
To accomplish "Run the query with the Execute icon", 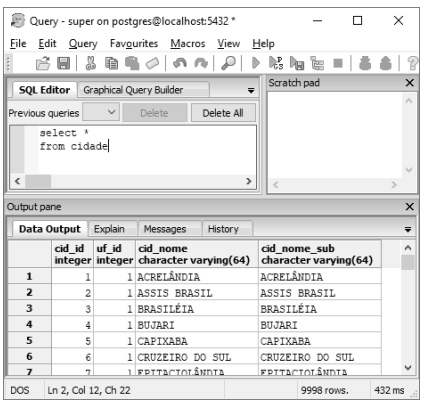I will (x=256, y=63).
